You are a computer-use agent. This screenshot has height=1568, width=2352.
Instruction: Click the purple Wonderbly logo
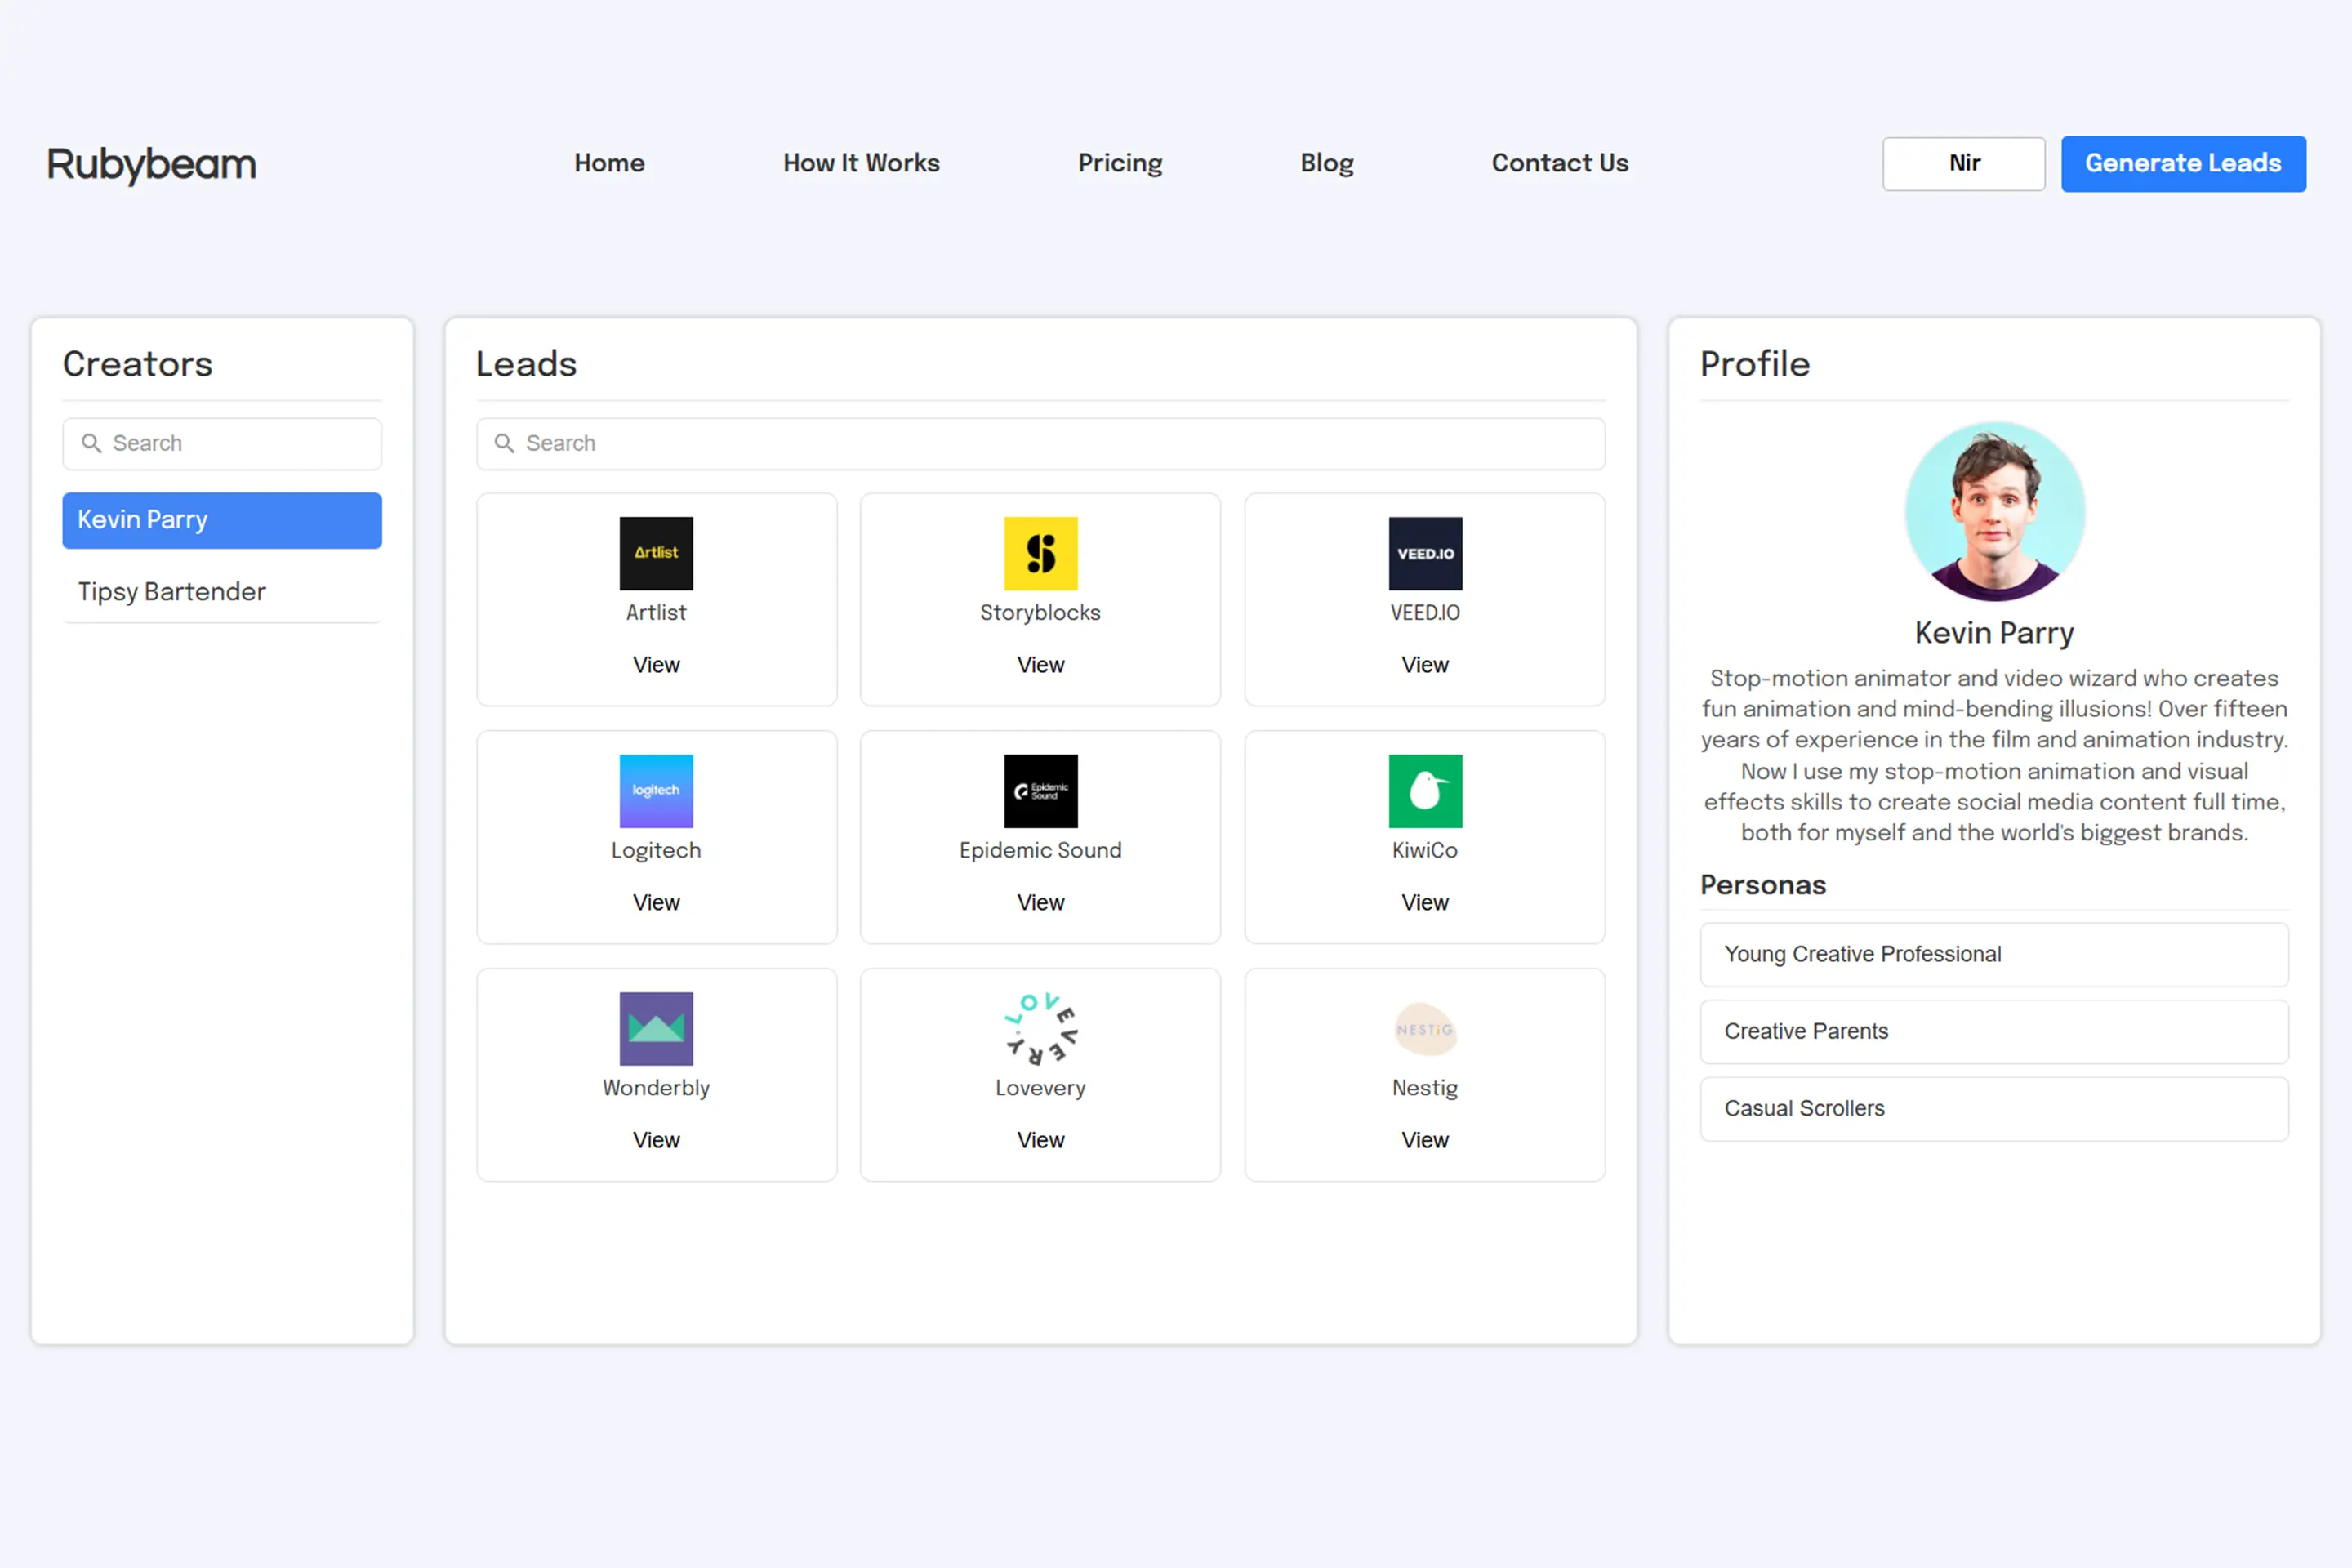pyautogui.click(x=656, y=1028)
